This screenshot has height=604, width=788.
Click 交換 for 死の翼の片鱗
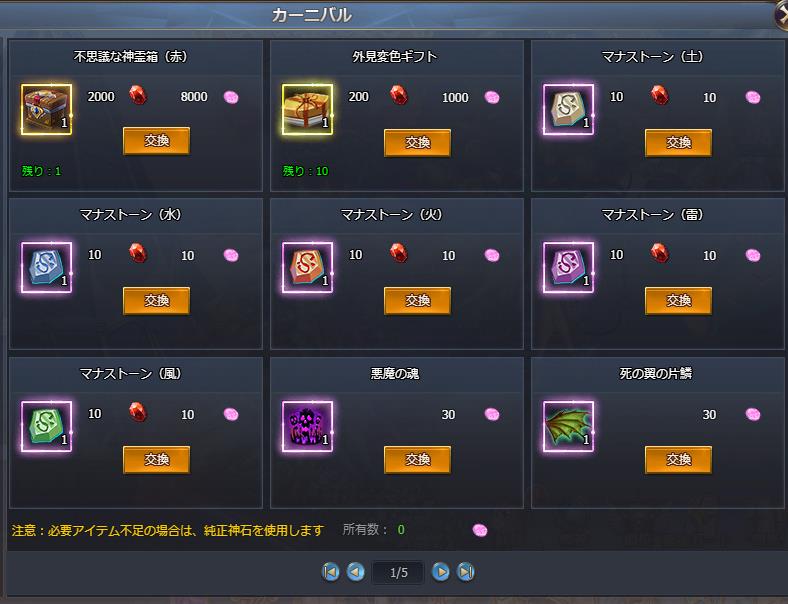[x=678, y=459]
